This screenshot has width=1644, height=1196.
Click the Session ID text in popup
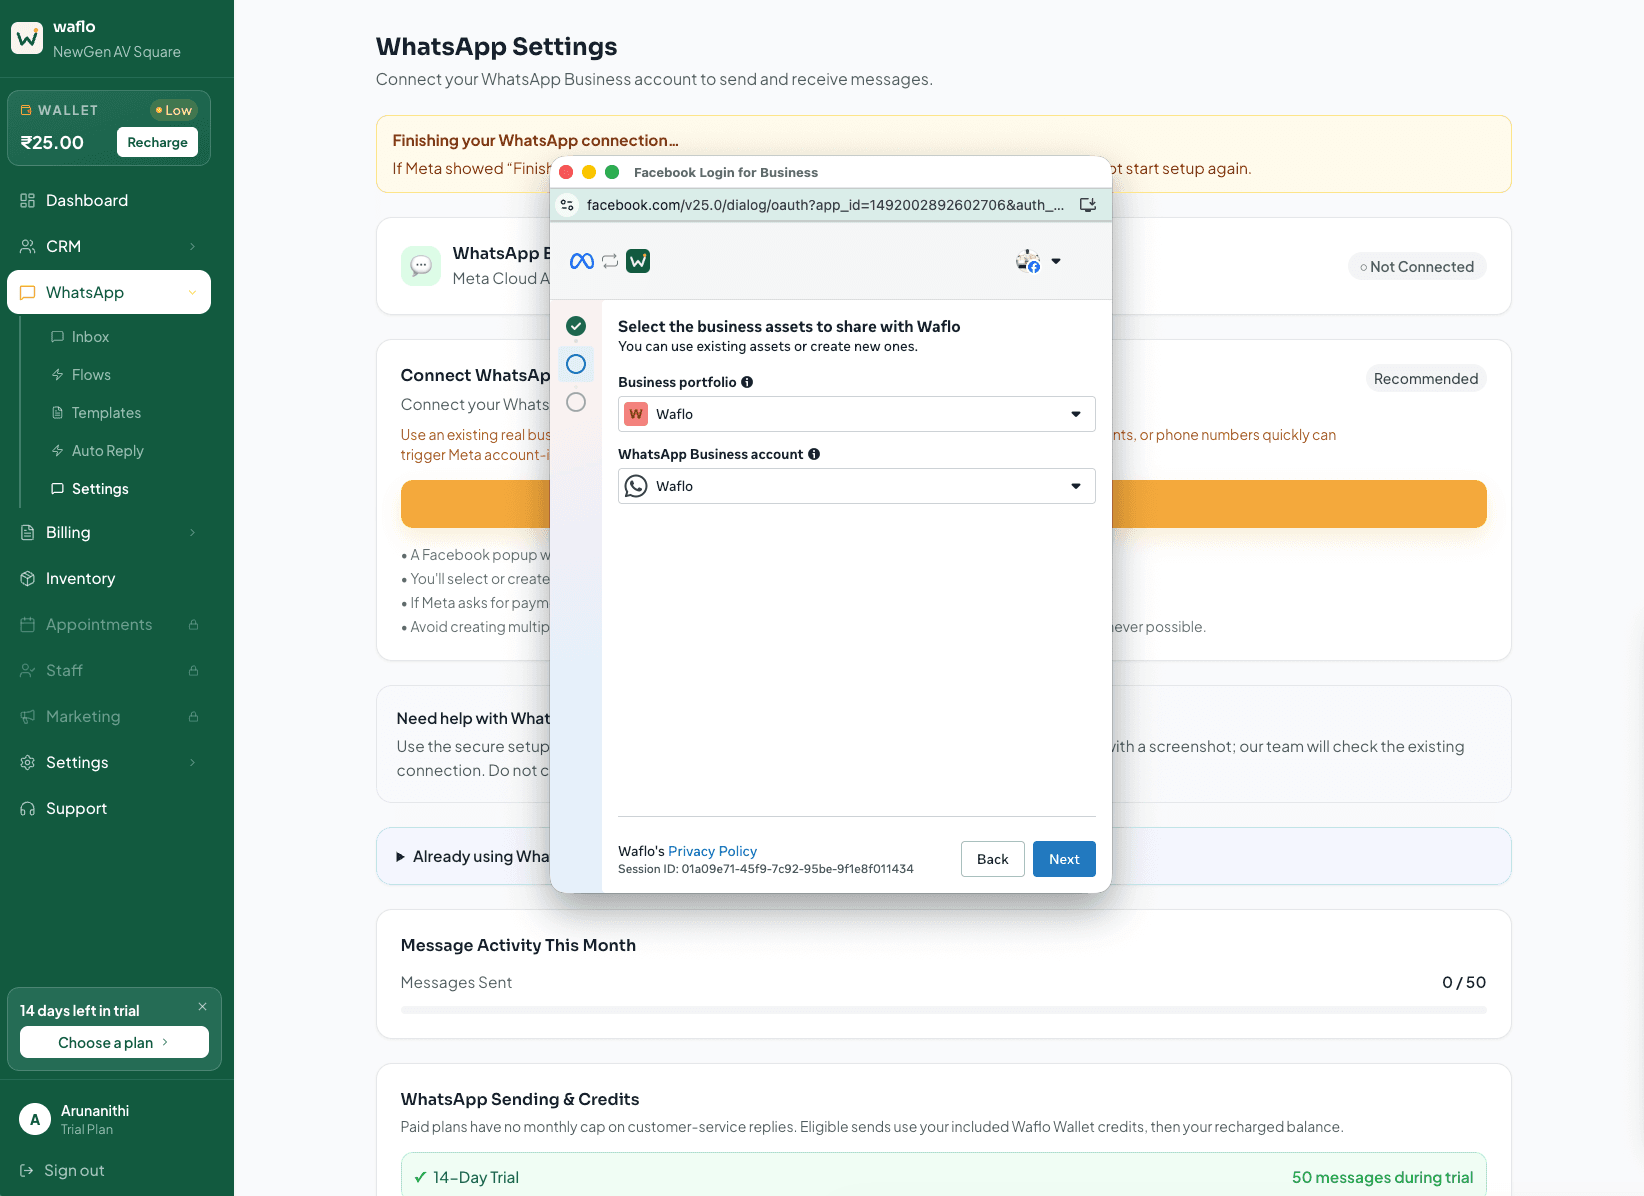pyautogui.click(x=766, y=869)
